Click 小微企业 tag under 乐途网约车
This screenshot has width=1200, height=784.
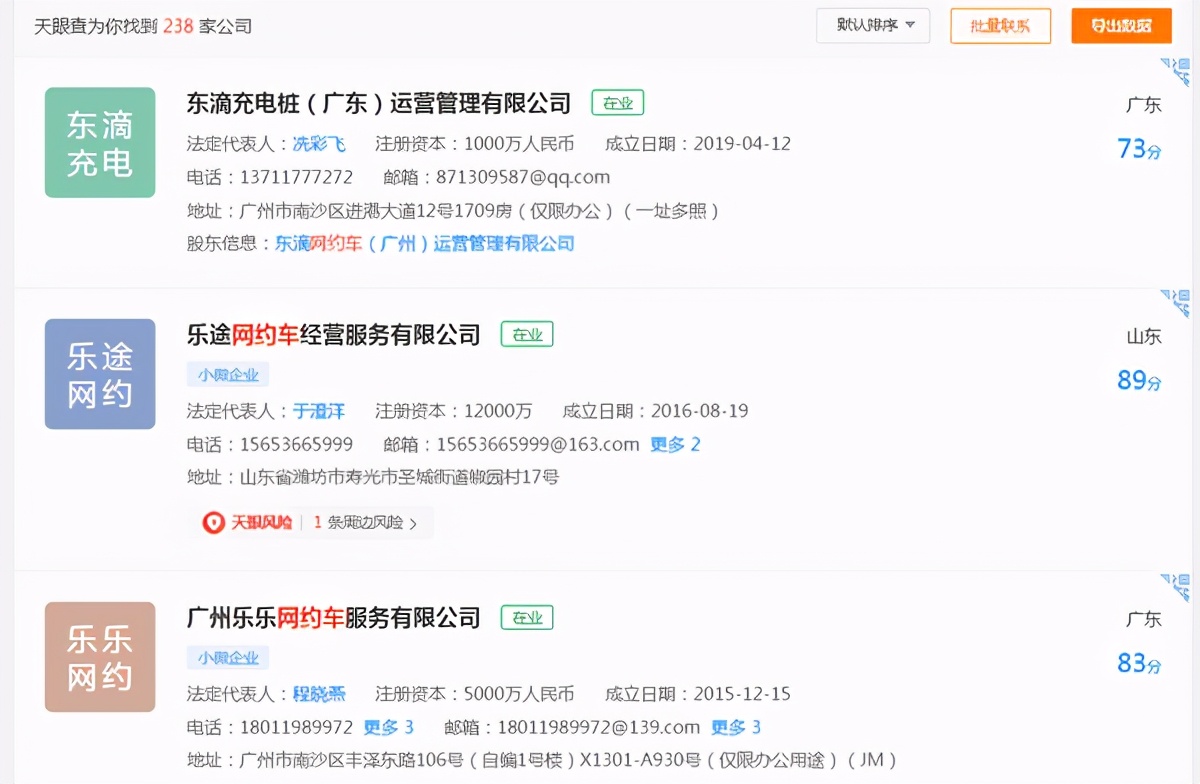click(x=228, y=375)
